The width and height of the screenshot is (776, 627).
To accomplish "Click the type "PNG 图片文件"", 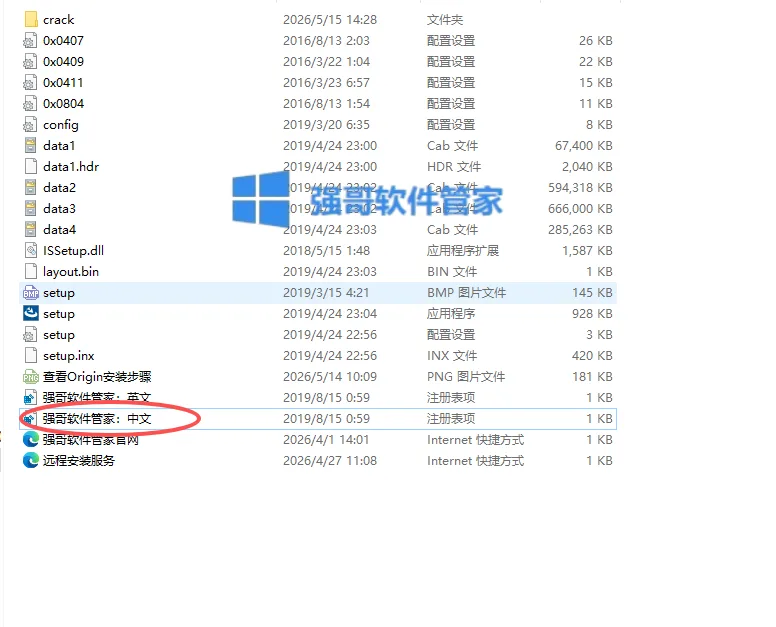I will [x=466, y=377].
